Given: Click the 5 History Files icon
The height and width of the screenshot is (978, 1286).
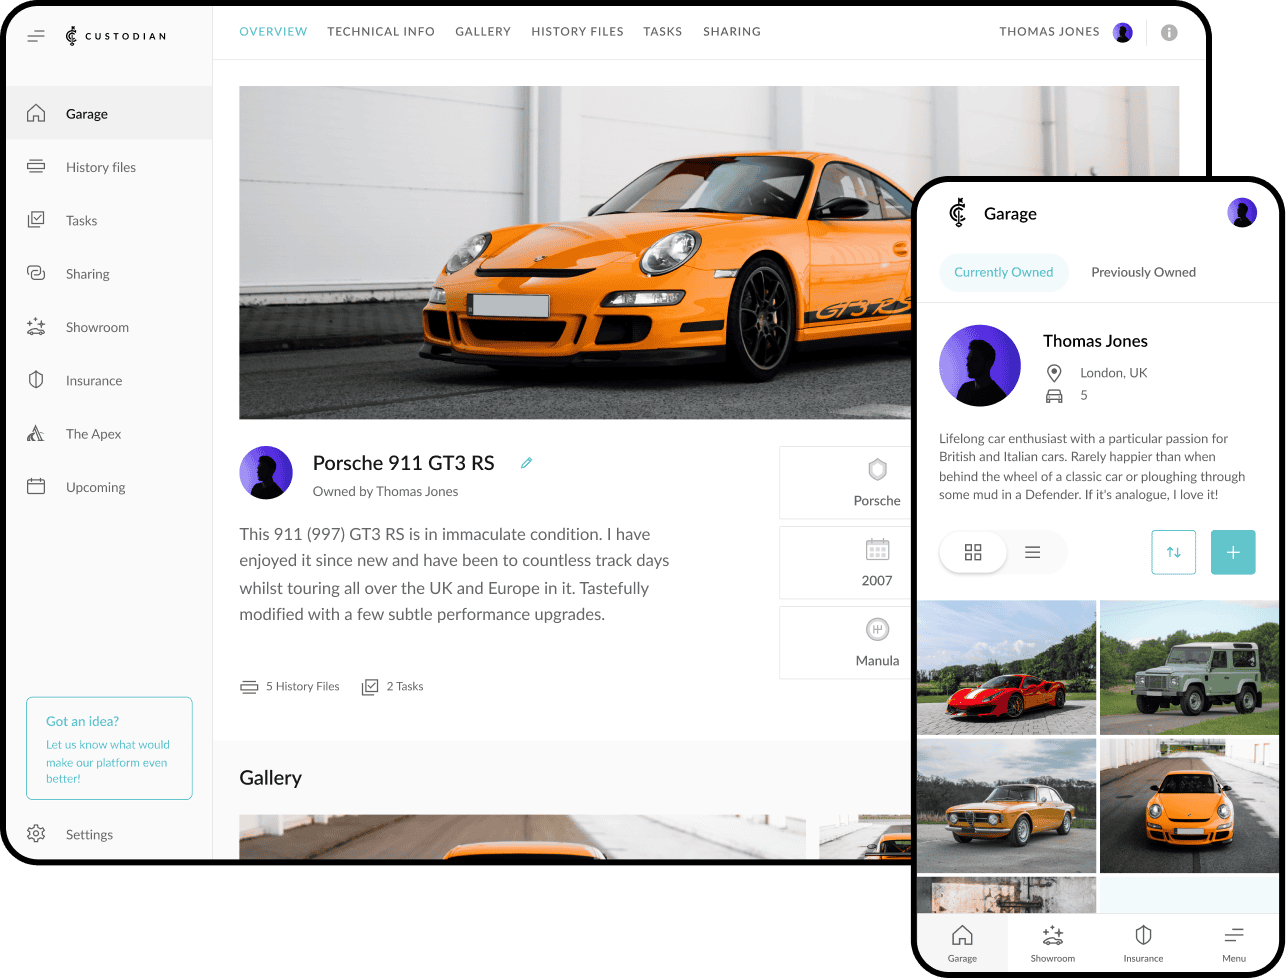Looking at the screenshot, I should [249, 686].
